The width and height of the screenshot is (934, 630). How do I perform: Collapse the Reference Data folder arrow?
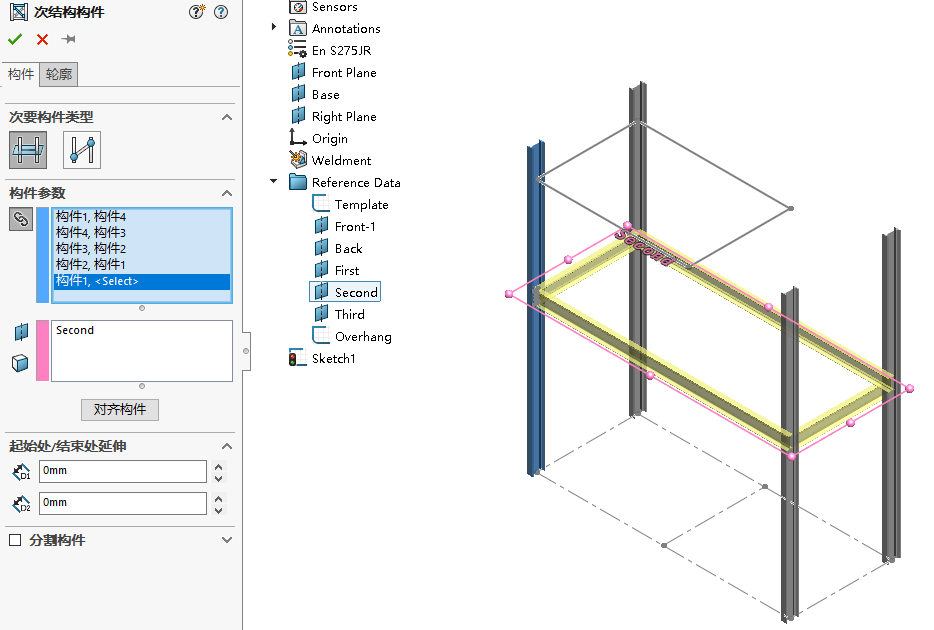272,182
